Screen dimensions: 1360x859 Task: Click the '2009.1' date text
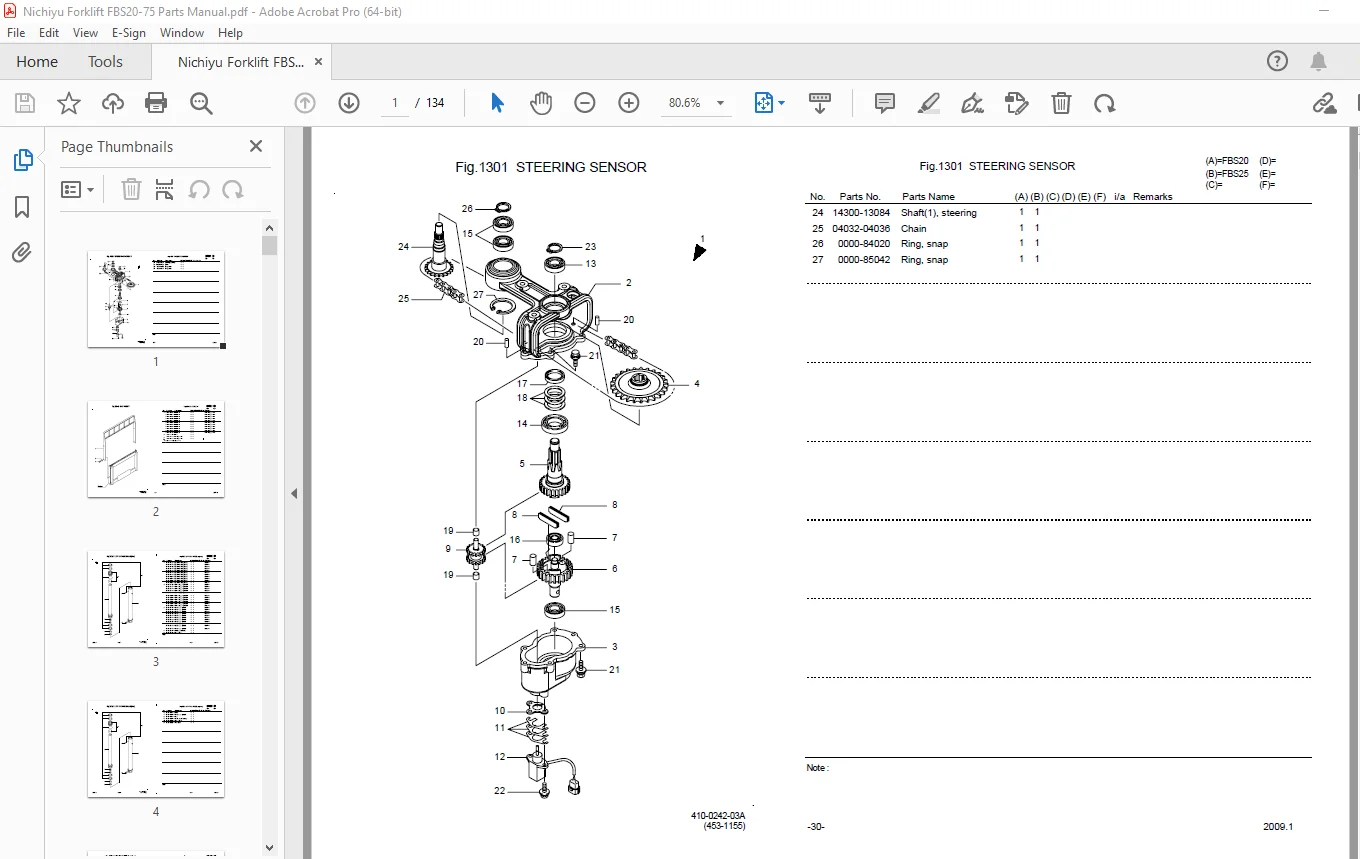point(1278,827)
